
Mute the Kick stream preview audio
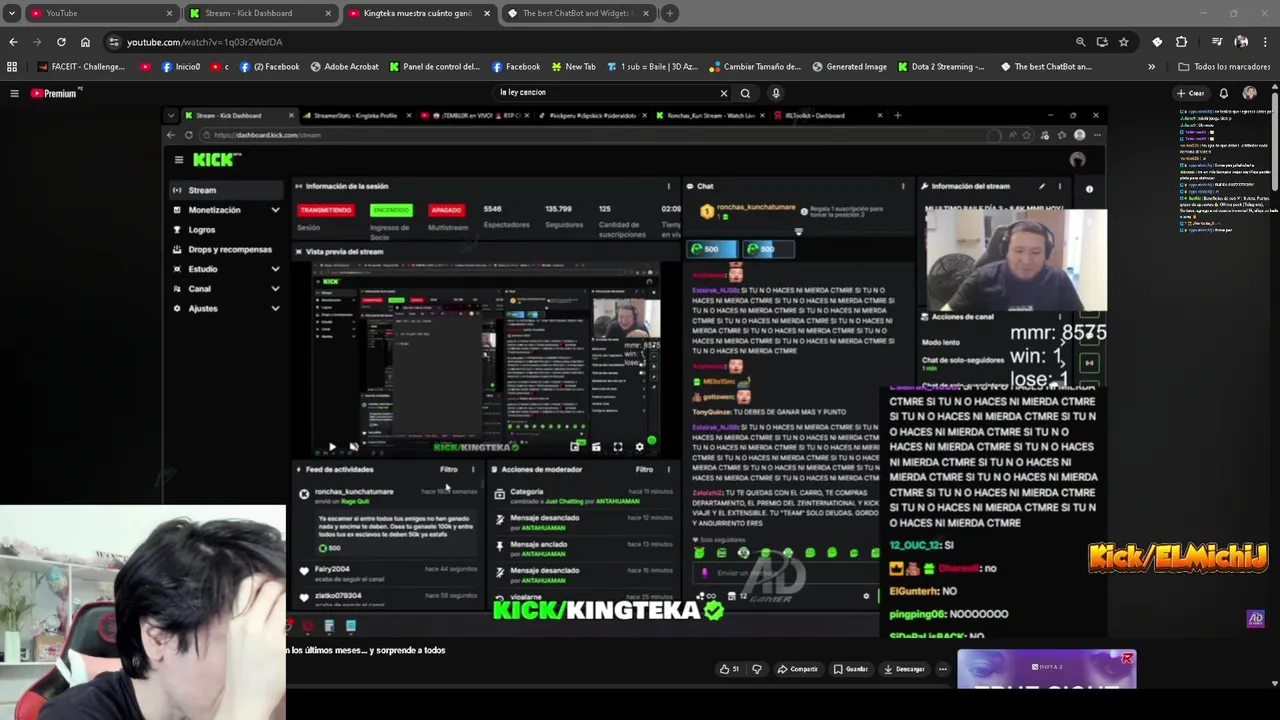(x=353, y=447)
